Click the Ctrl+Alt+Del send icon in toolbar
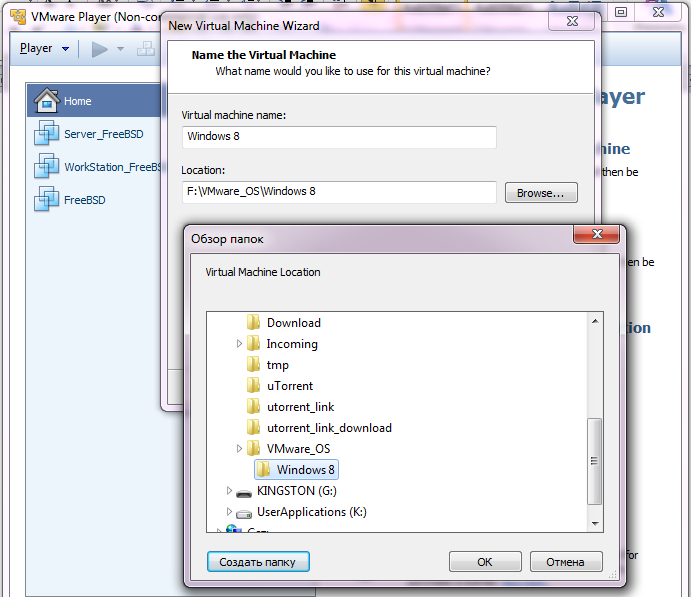The image size is (691, 597). (146, 49)
